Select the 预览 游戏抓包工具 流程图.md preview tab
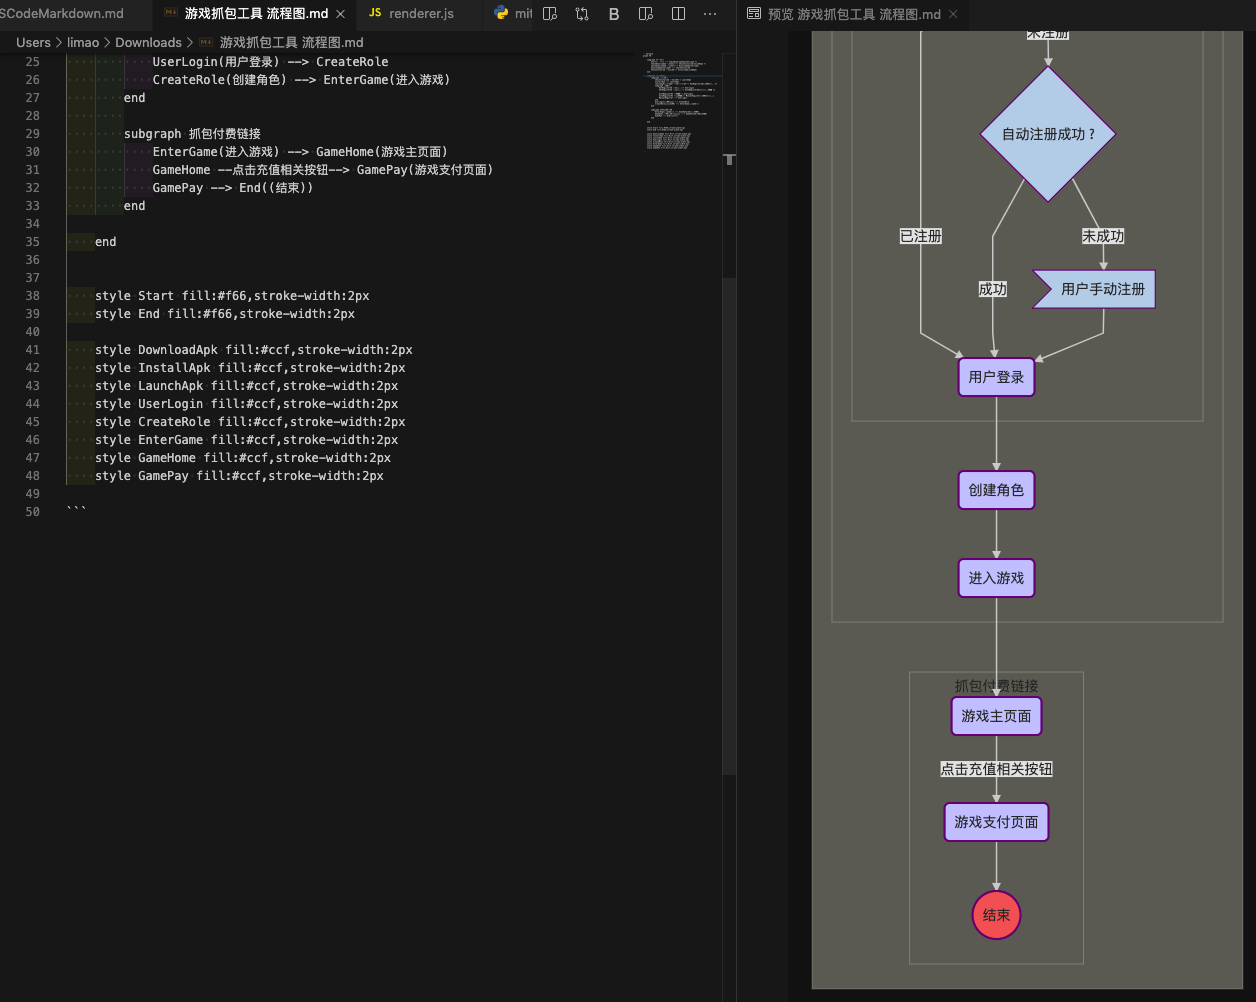Screen dimensions: 1256x1002 pyautogui.click(x=853, y=14)
